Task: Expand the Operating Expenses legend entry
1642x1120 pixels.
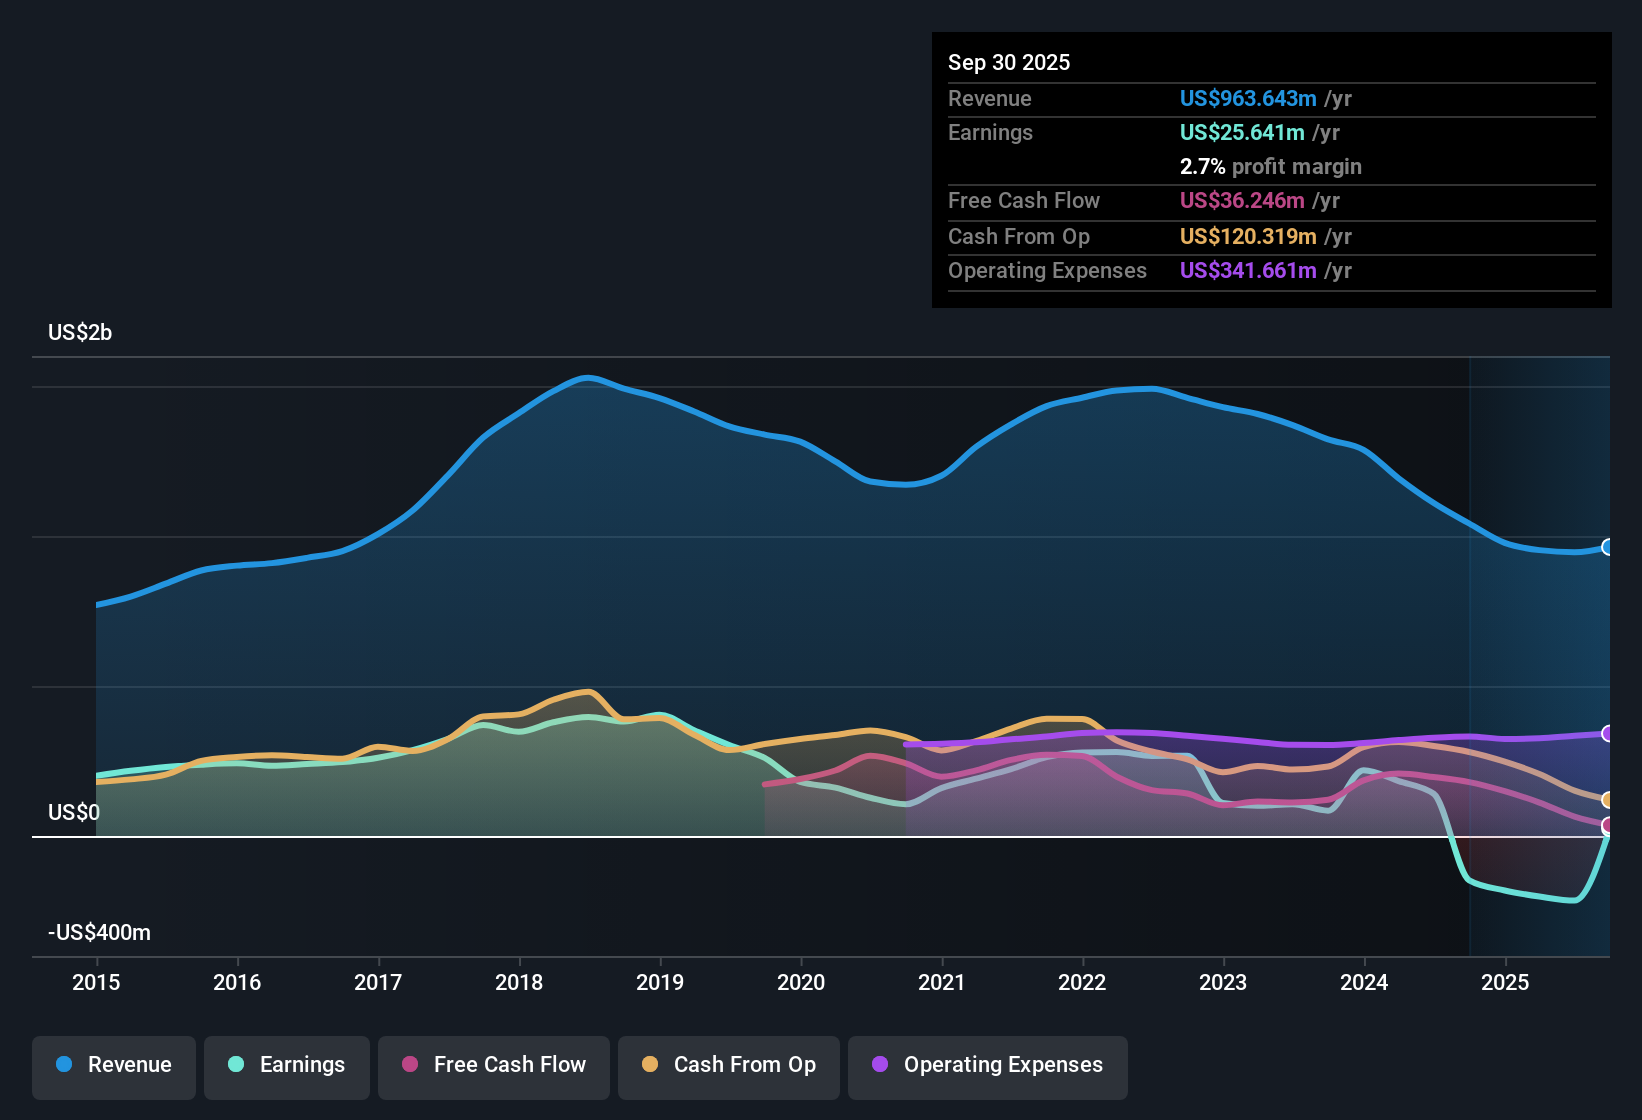Action: pos(987,1065)
